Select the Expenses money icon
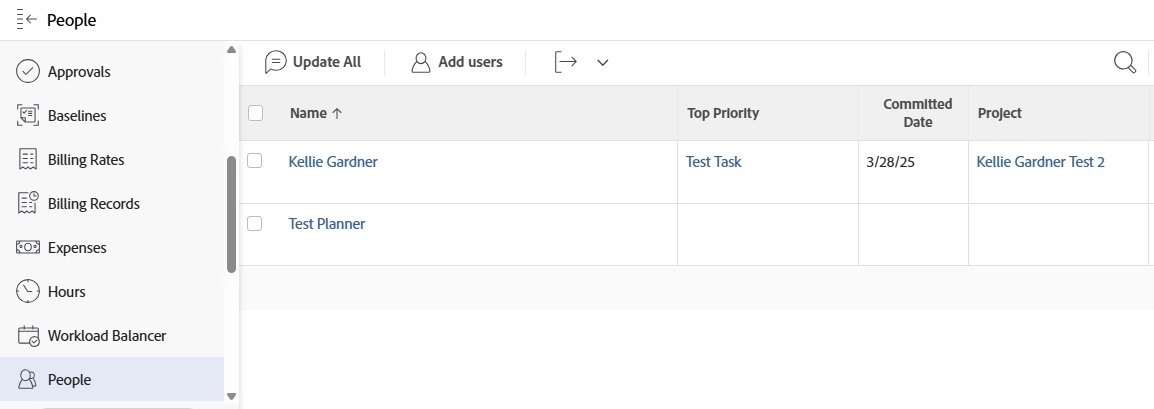1154x409 pixels. click(x=28, y=248)
